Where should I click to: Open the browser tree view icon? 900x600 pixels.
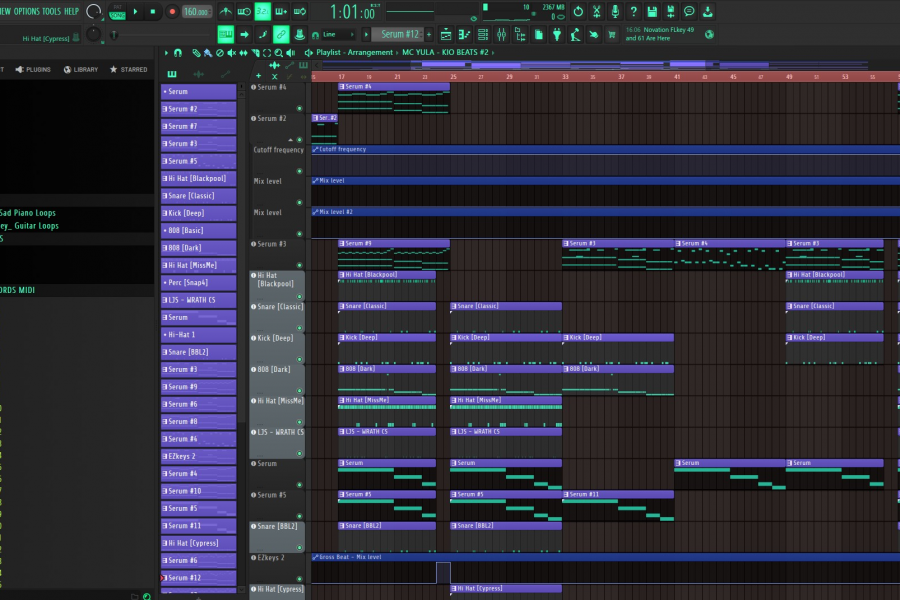pyautogui.click(x=520, y=34)
